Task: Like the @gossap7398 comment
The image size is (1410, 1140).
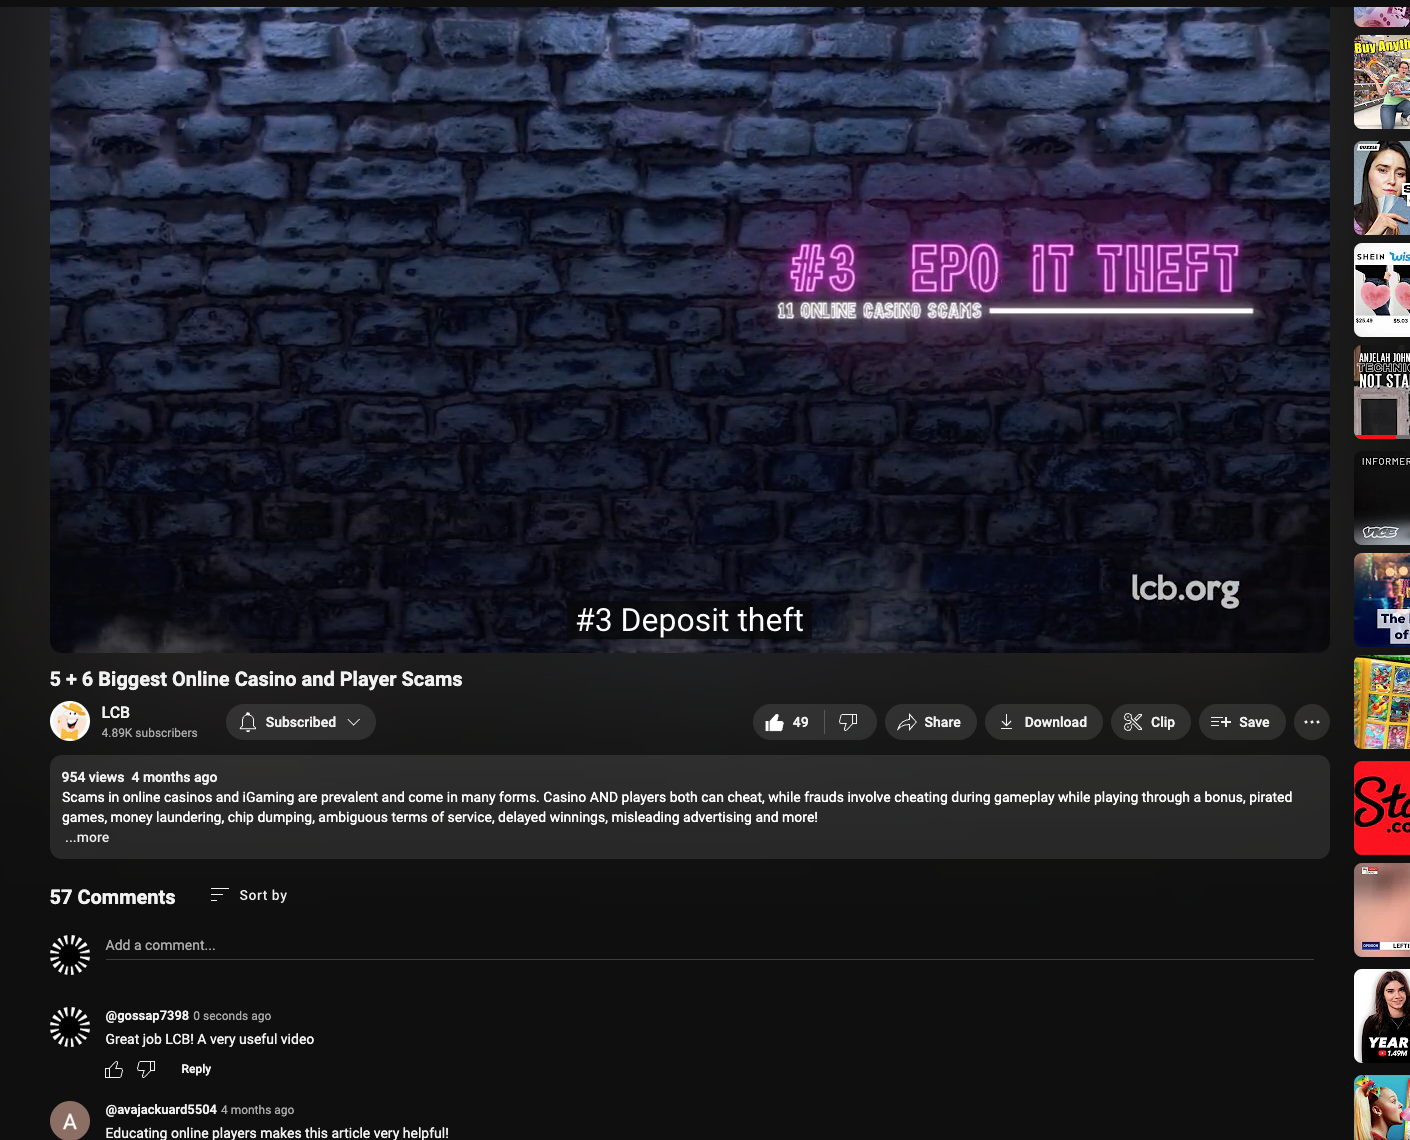Action: coord(114,1070)
